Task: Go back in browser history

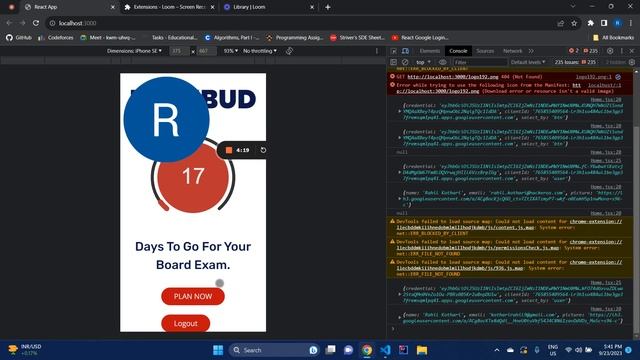Action: (9, 23)
